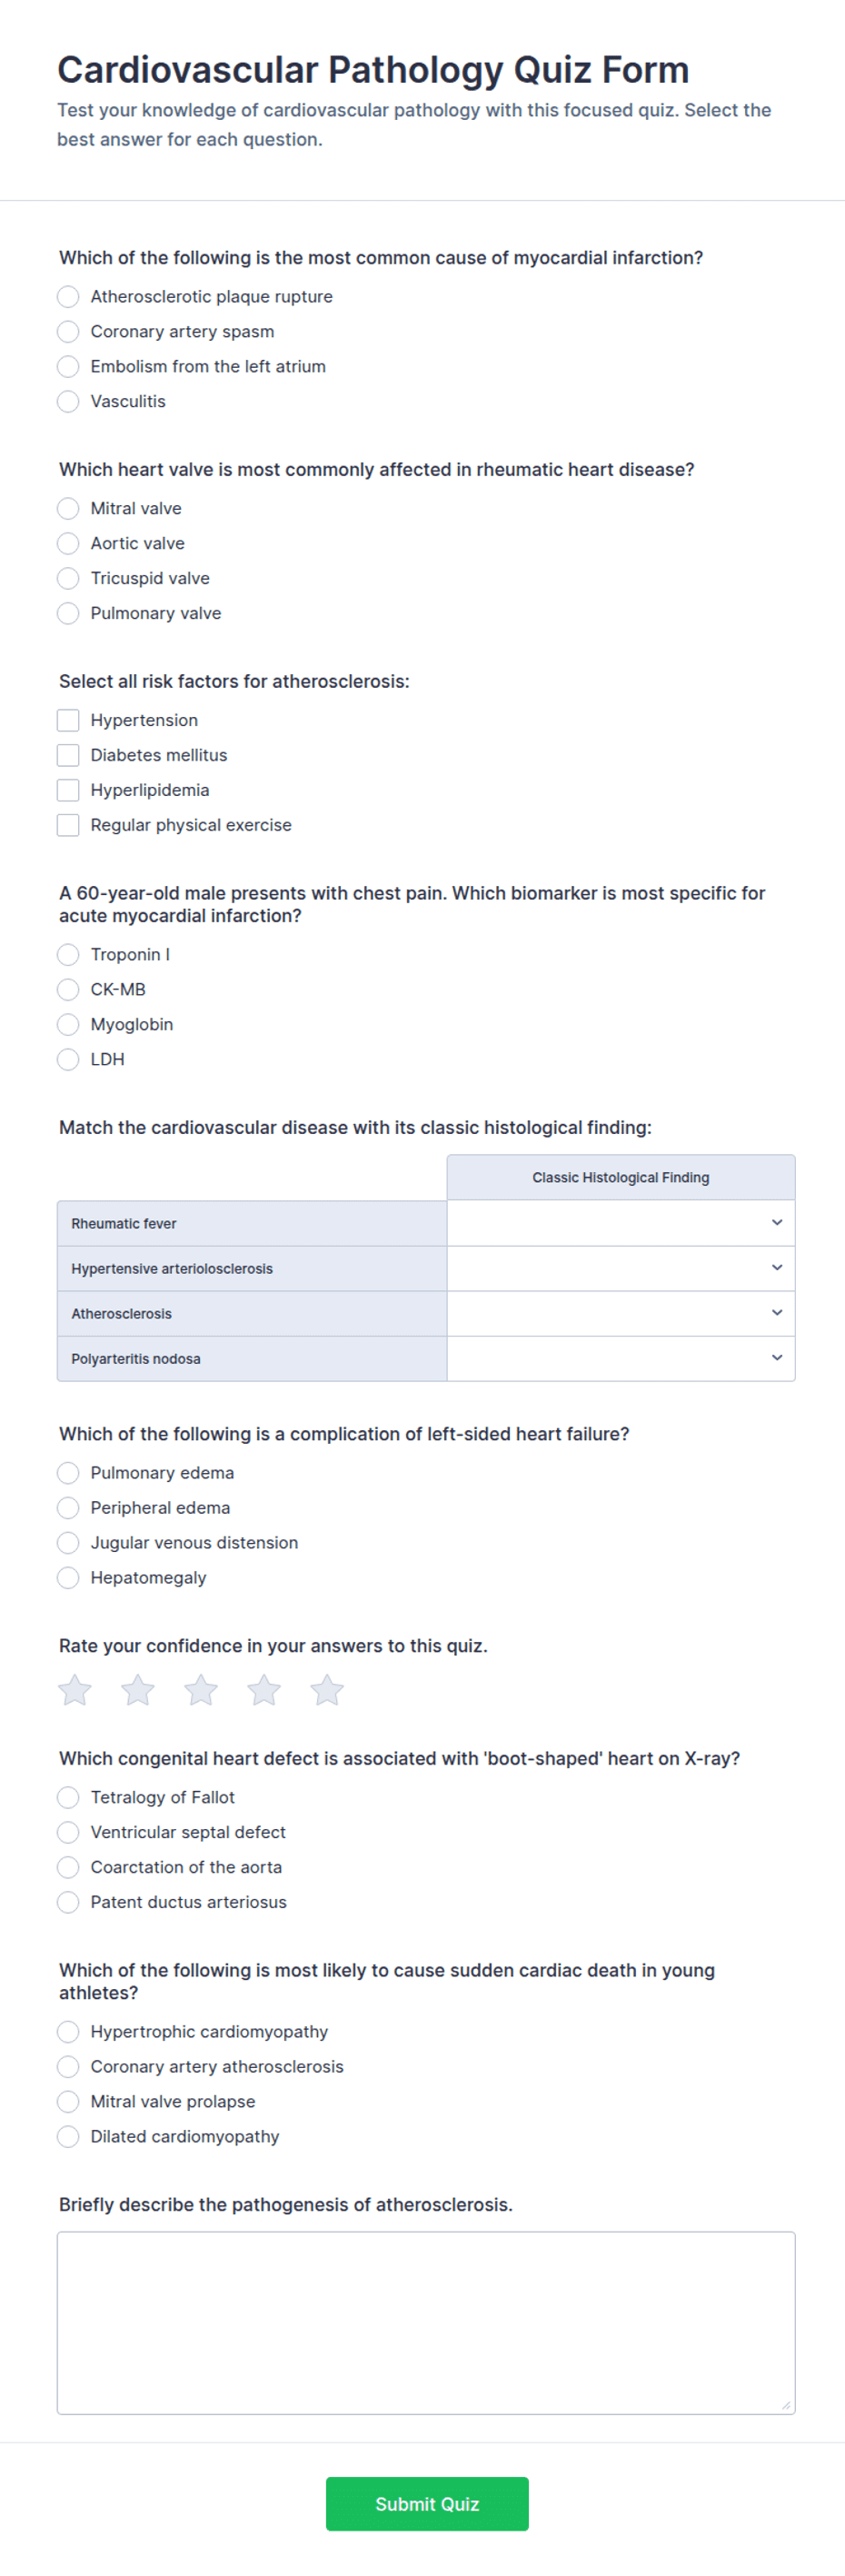Check Regular physical exercise option
This screenshot has width=845, height=2576.
click(x=68, y=825)
